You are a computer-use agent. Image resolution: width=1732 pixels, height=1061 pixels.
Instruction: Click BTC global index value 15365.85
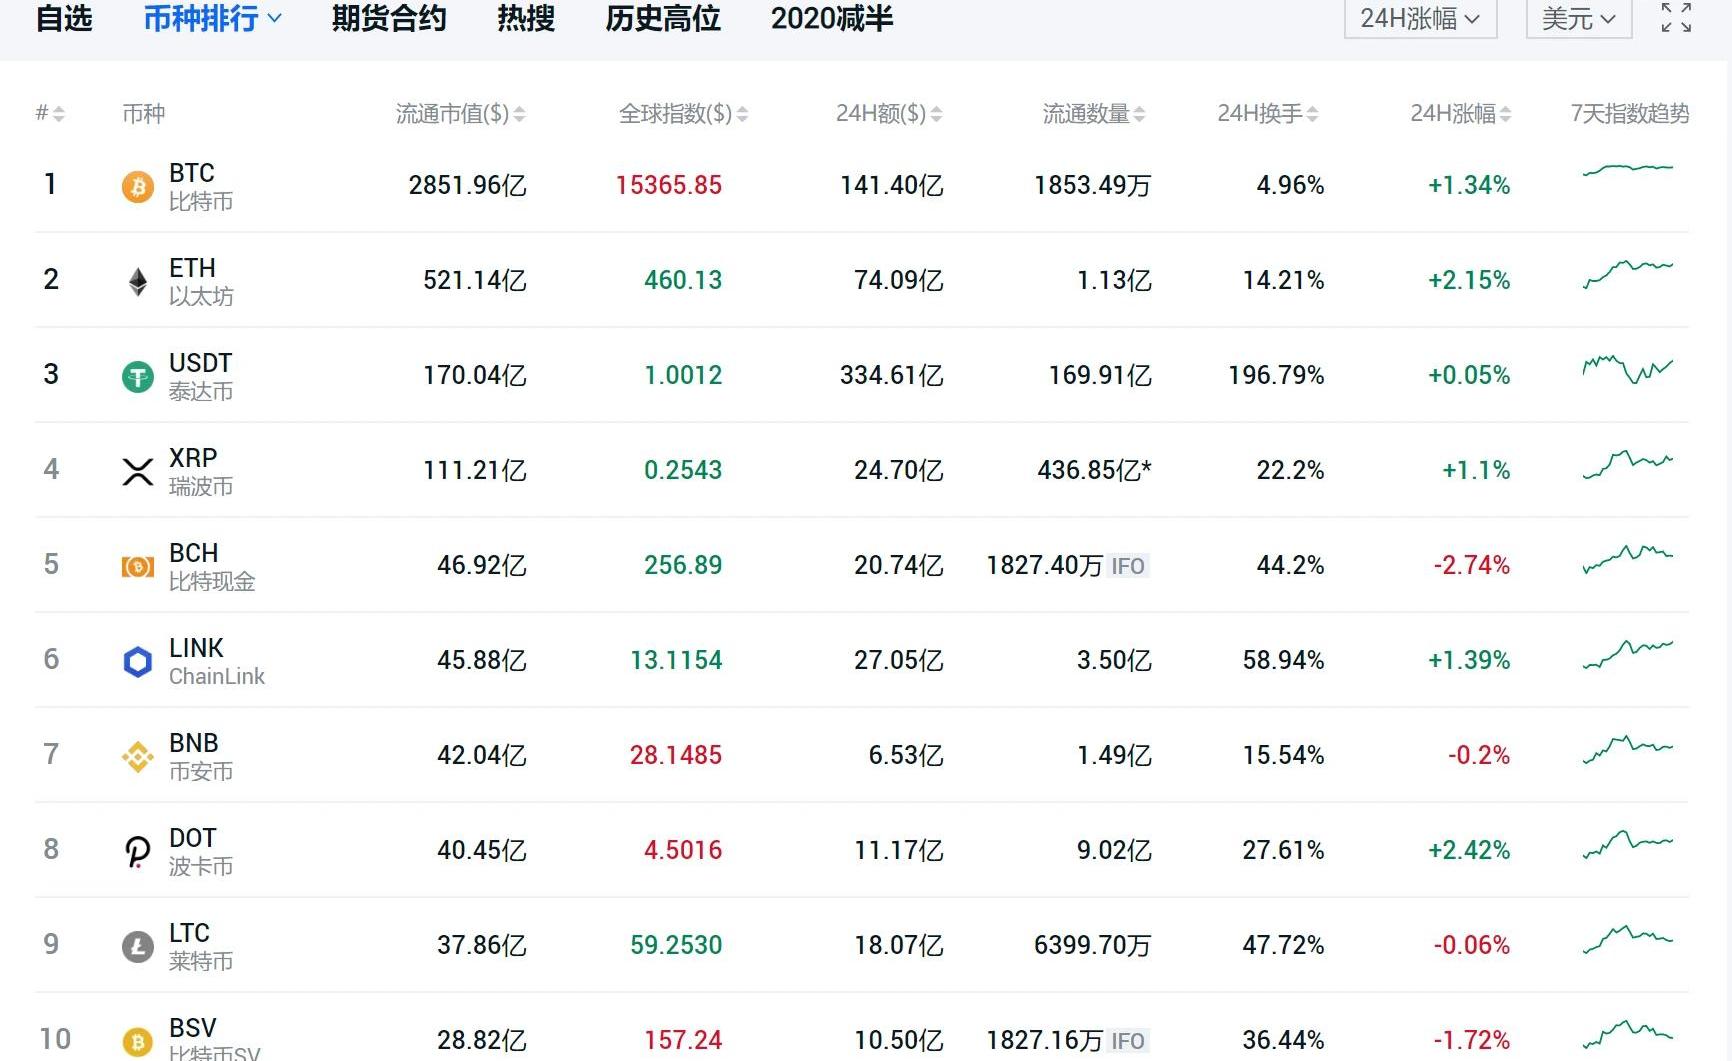[x=669, y=186]
